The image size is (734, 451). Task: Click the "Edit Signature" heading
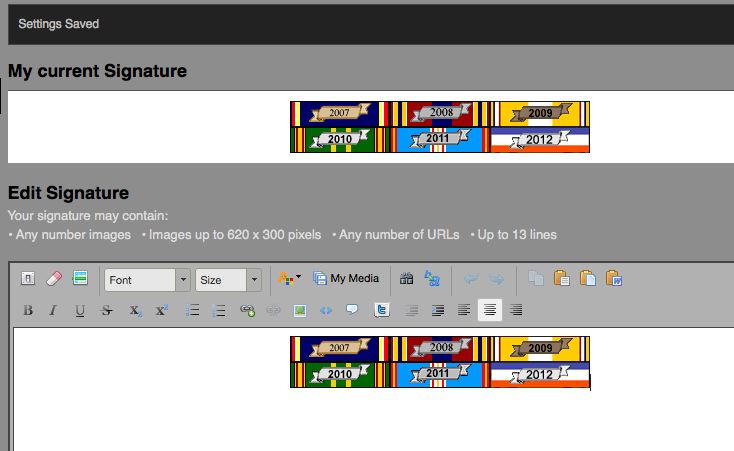pos(68,193)
